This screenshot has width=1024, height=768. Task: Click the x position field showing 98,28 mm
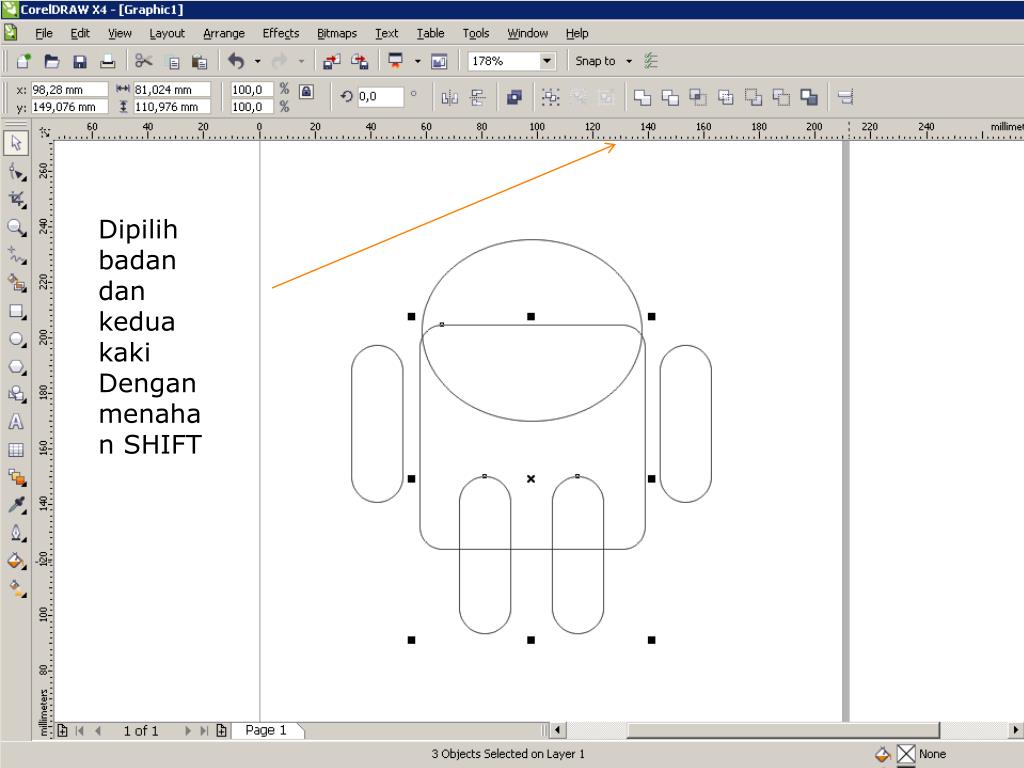pos(69,89)
